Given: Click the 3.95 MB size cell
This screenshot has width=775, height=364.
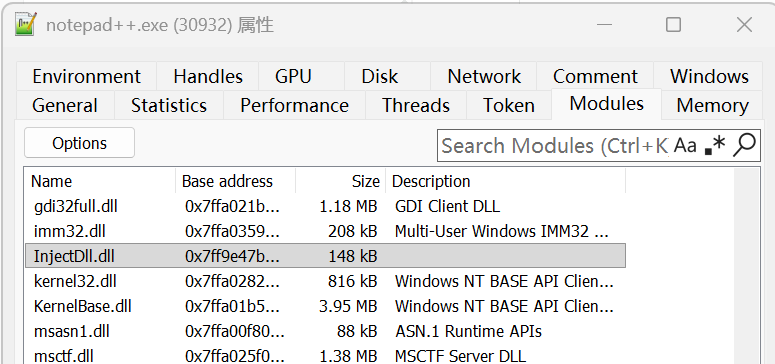Looking at the screenshot, I should [x=348, y=306].
